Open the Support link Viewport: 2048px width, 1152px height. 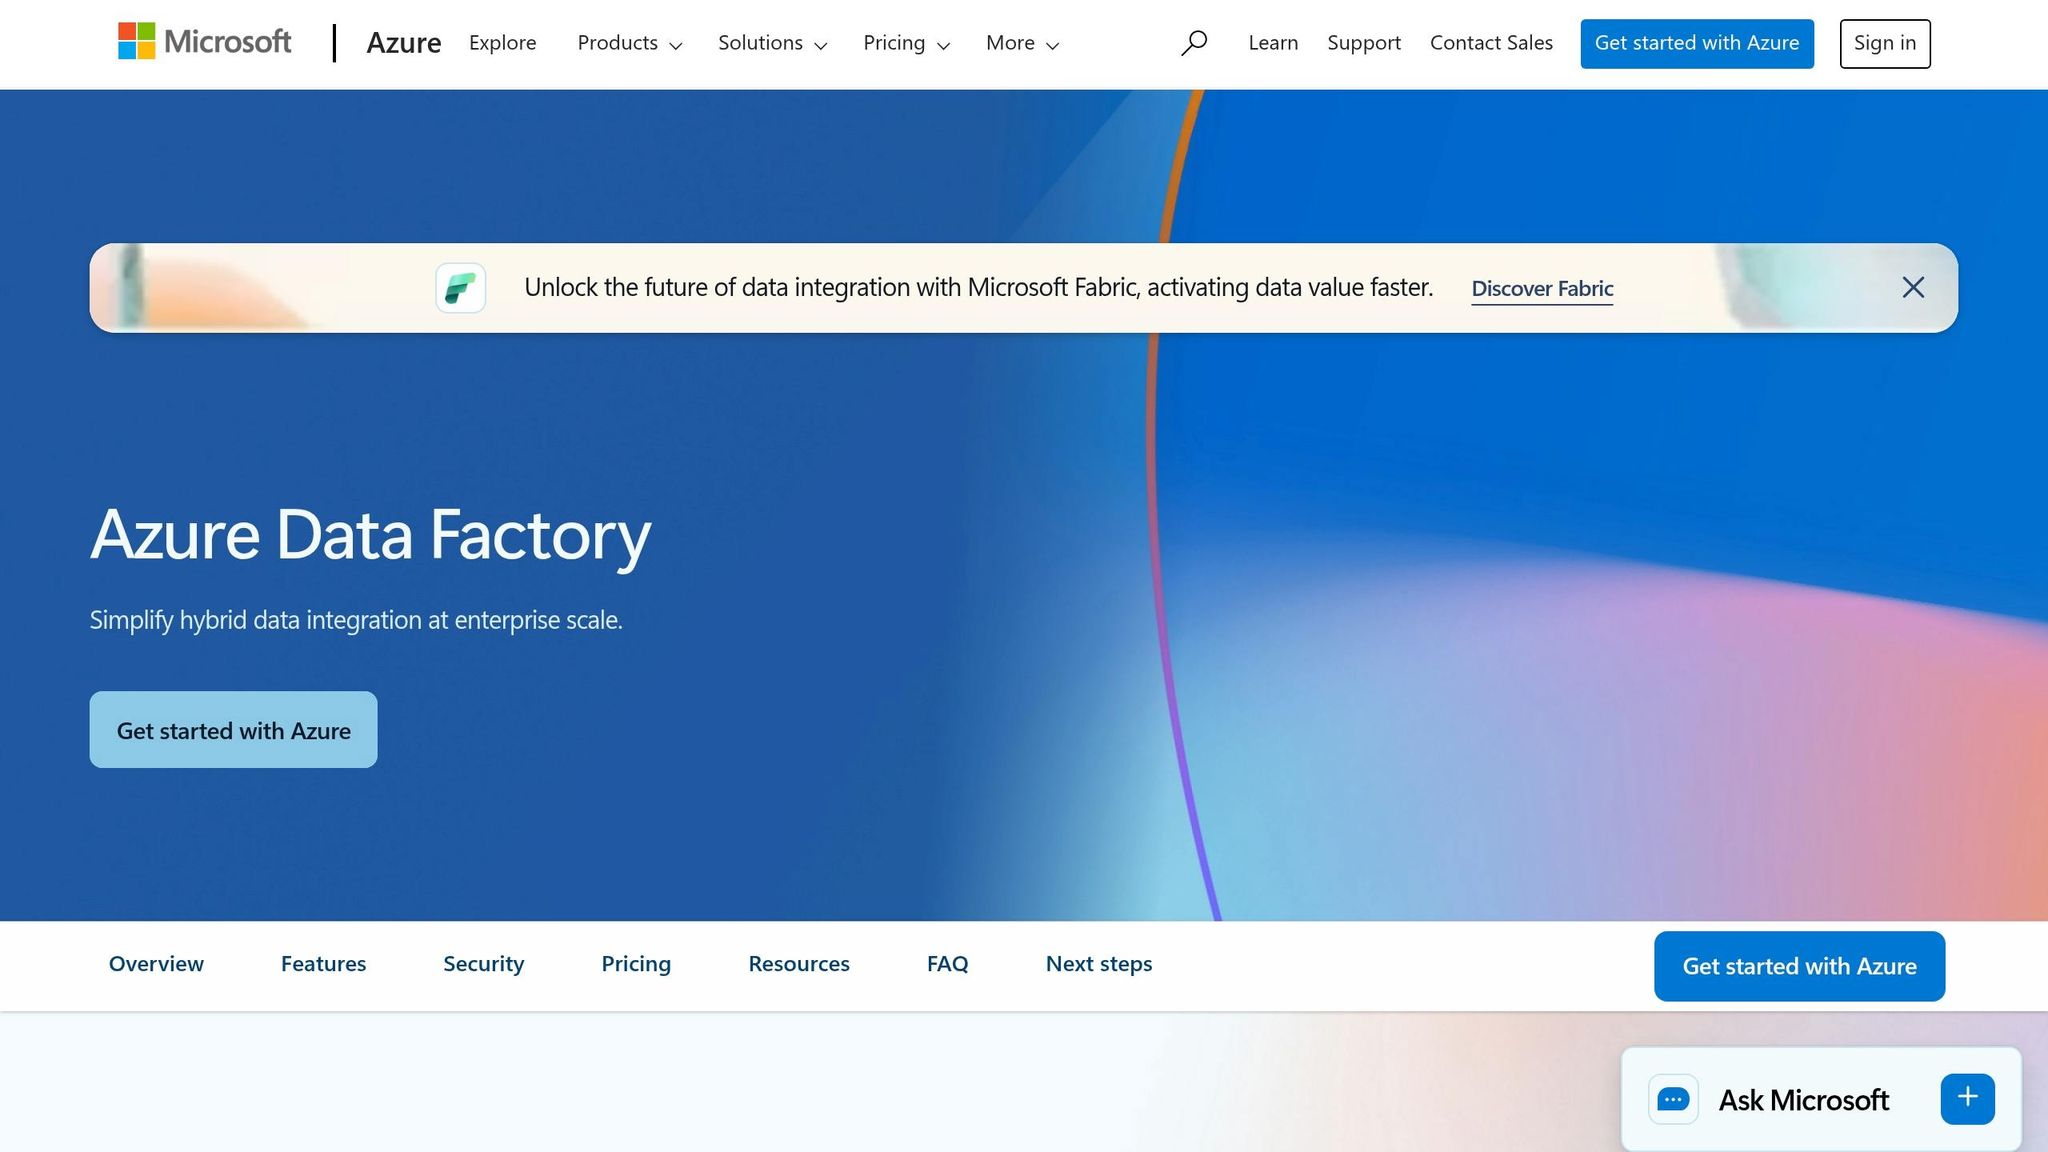1364,43
